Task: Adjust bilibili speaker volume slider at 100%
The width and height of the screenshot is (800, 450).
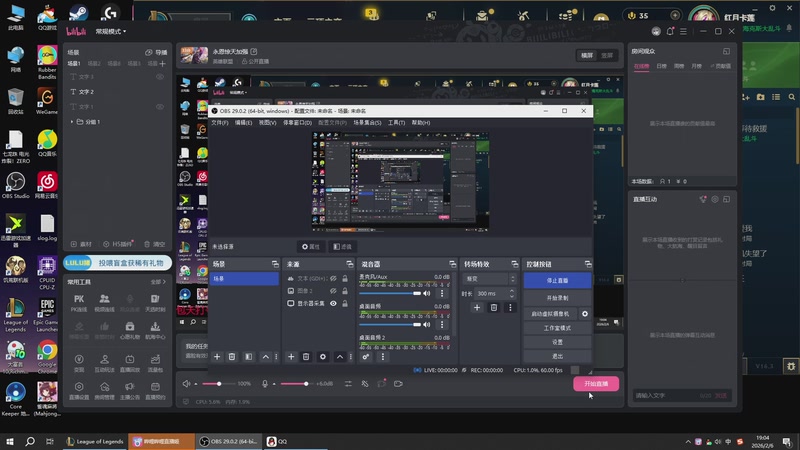Action: (219, 384)
